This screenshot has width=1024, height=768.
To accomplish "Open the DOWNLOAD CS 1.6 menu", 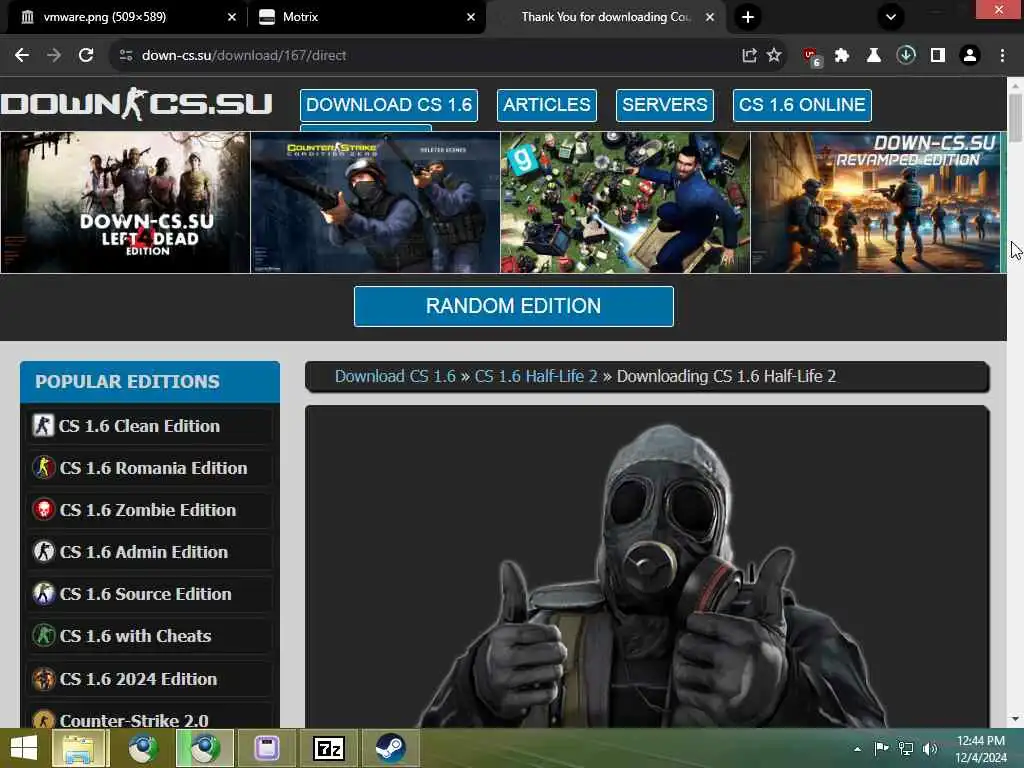I will coord(389,105).
